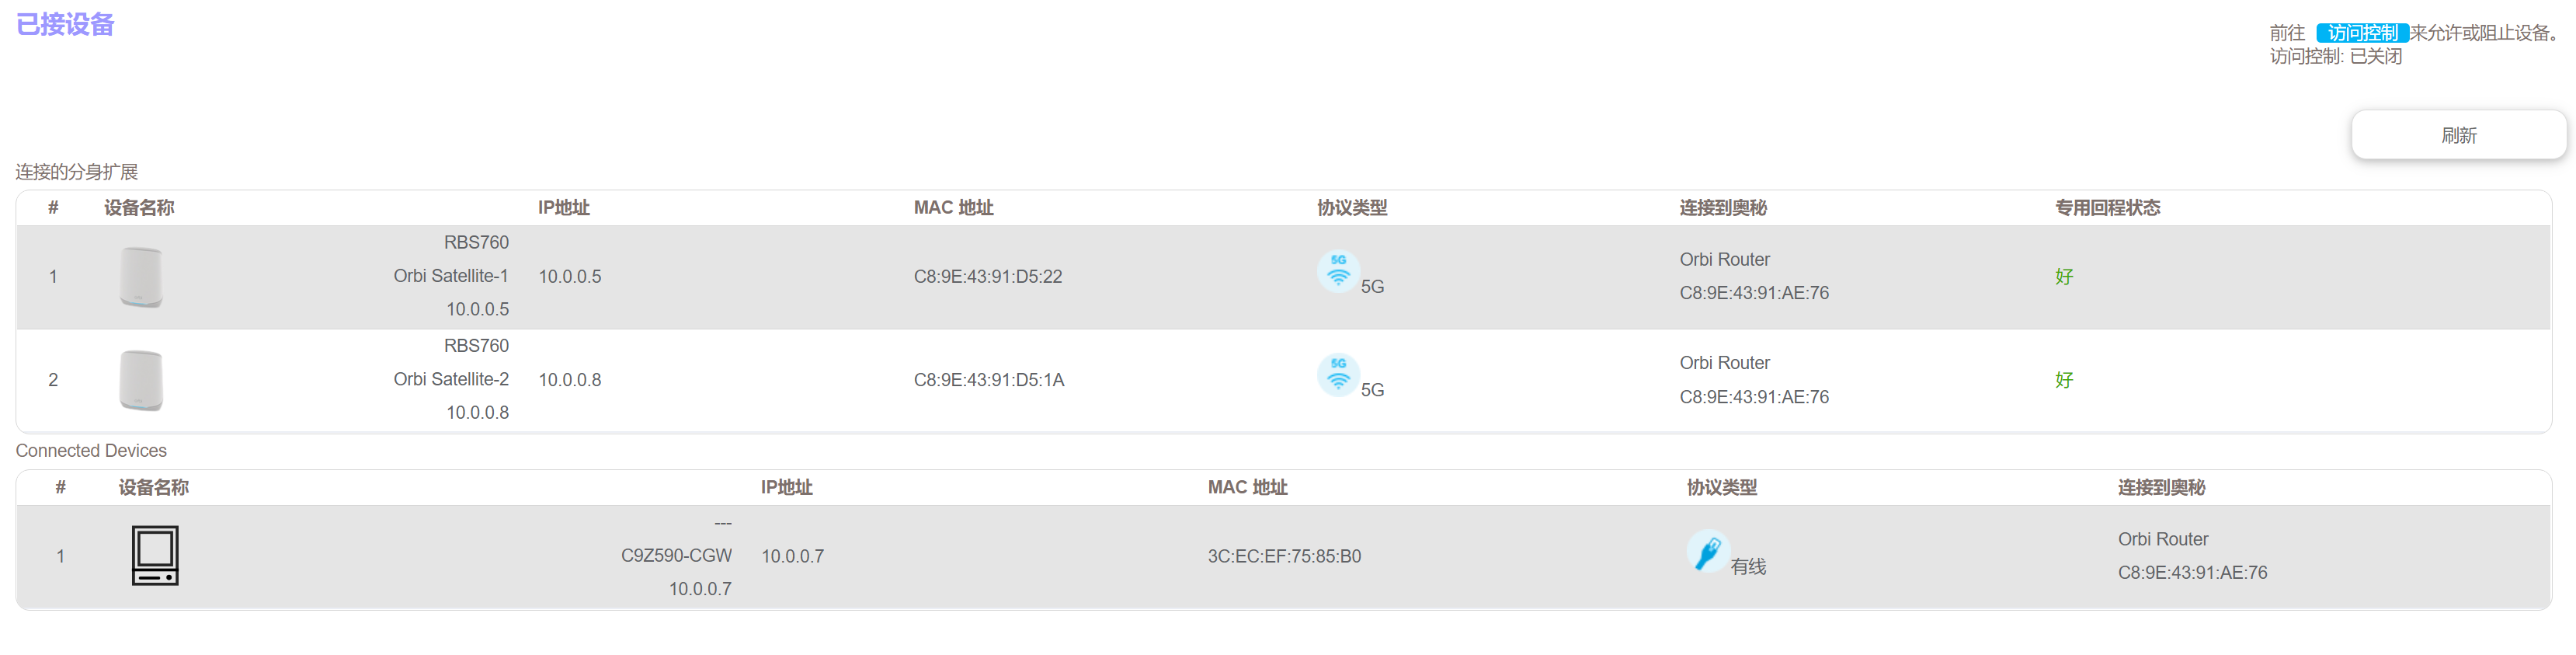Click MAC address 3C:EC:EF:75:85:B0
The height and width of the screenshot is (655, 2576).
(x=1283, y=556)
